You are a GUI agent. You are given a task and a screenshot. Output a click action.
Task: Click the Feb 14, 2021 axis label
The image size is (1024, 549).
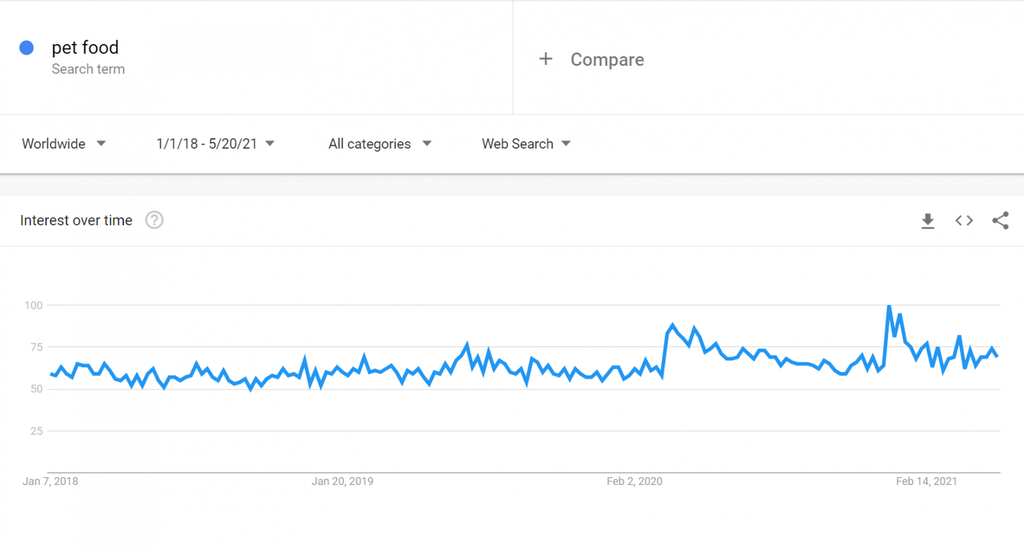[x=926, y=481]
